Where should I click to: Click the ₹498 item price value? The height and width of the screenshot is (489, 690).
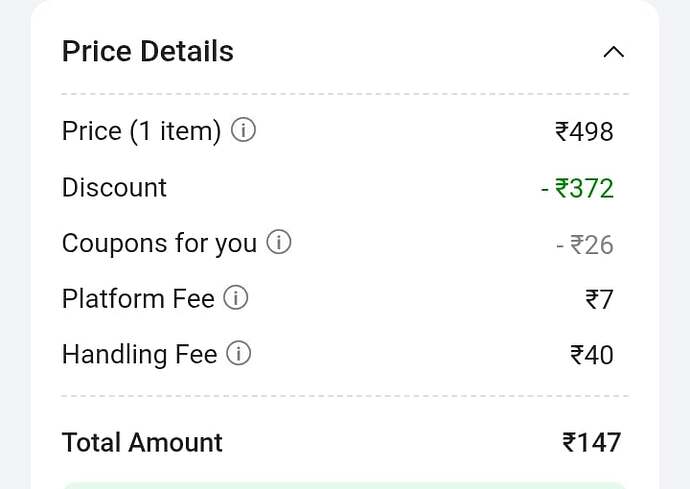tap(584, 131)
